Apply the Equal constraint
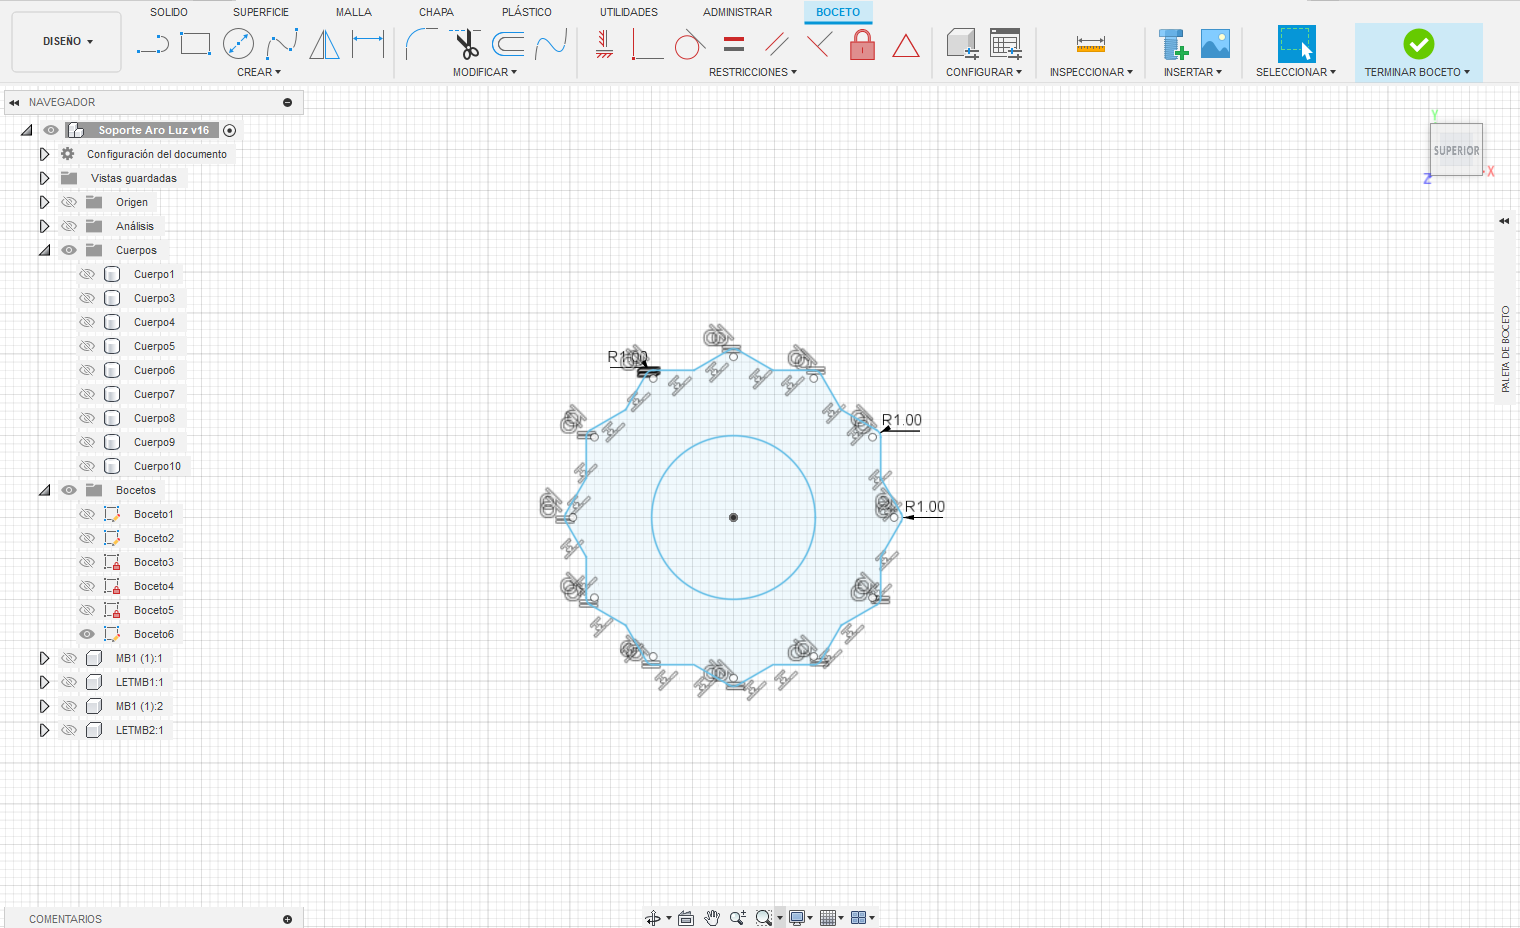This screenshot has height=928, width=1520. pyautogui.click(x=734, y=44)
